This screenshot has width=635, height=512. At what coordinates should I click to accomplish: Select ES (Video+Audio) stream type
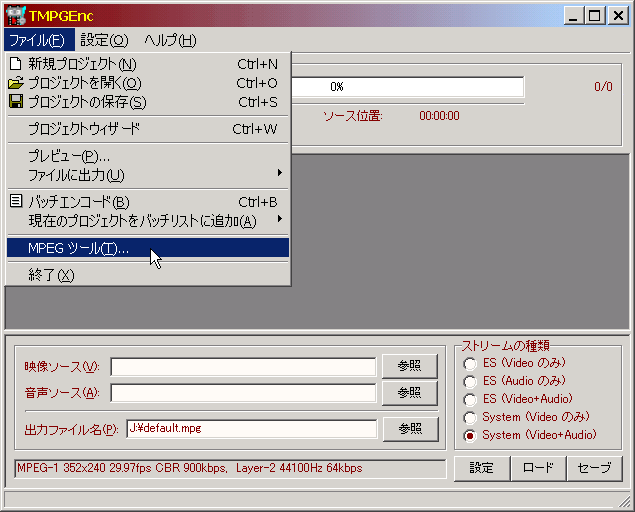coord(518,399)
